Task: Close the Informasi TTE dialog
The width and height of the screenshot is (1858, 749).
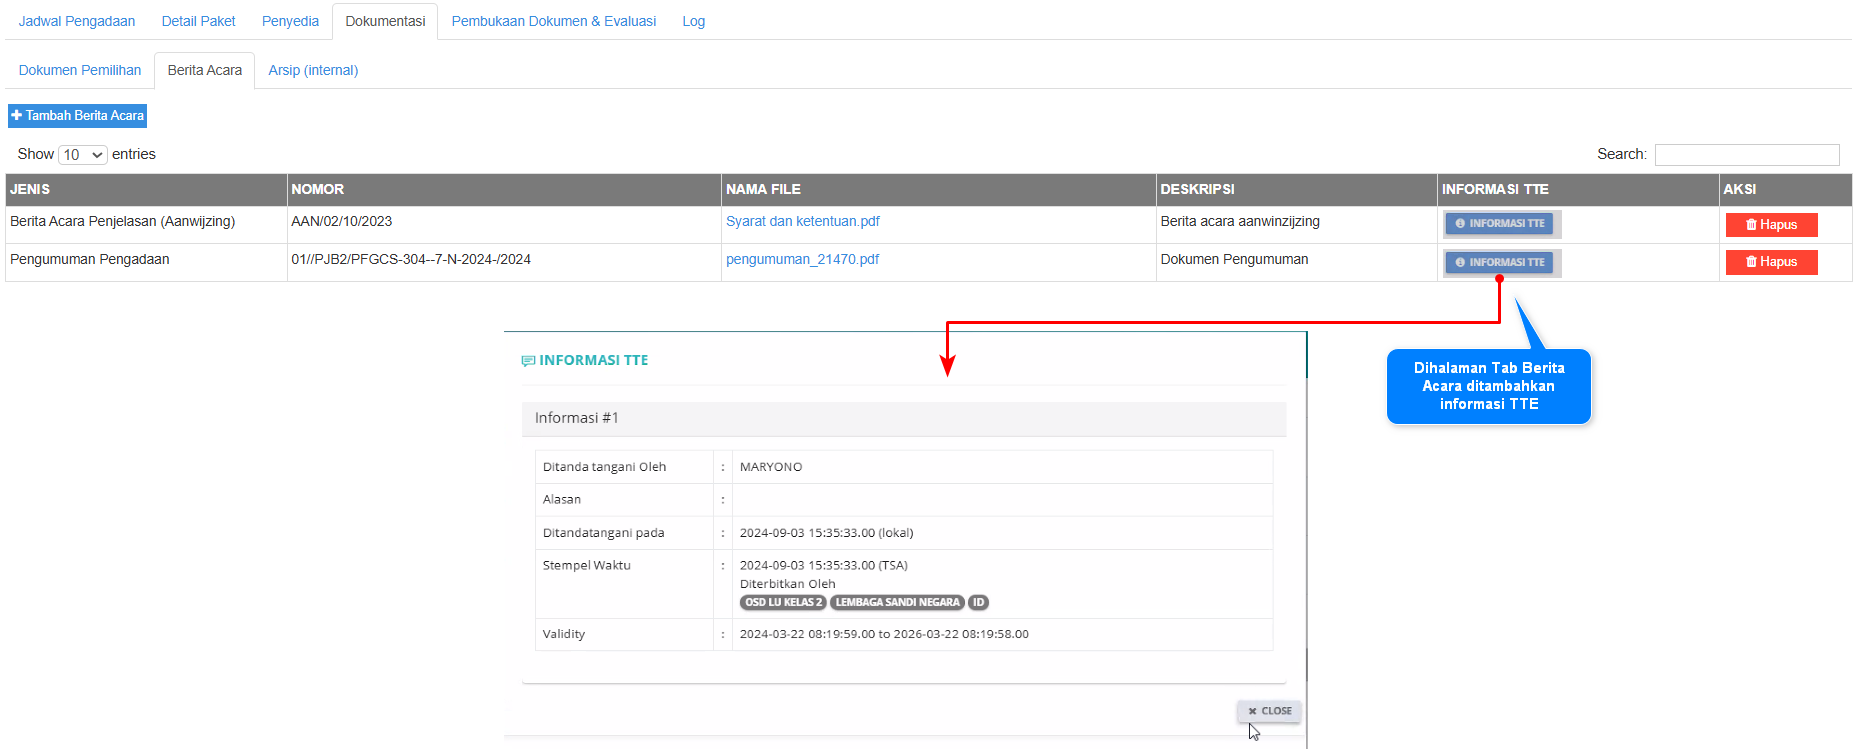Action: (1269, 711)
